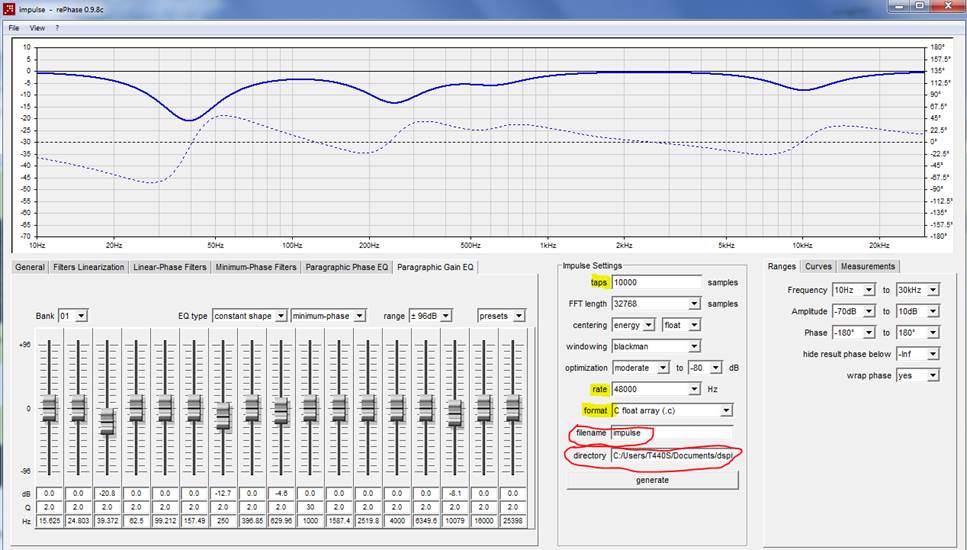The image size is (967, 550).
Task: Click the rePhase app icon in title bar
Action: click(8, 9)
